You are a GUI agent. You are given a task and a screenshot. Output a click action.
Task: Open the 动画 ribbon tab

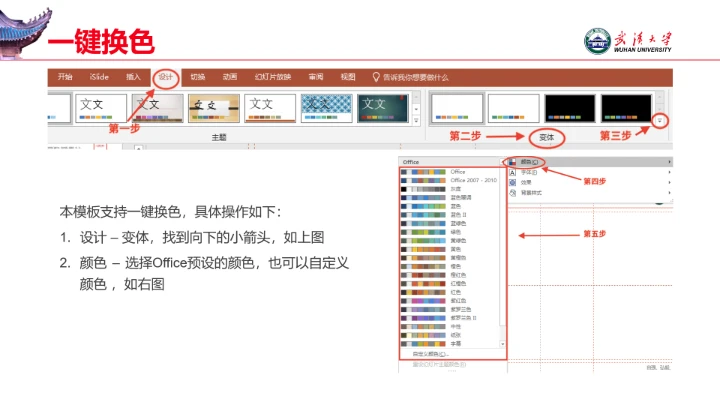tap(230, 77)
